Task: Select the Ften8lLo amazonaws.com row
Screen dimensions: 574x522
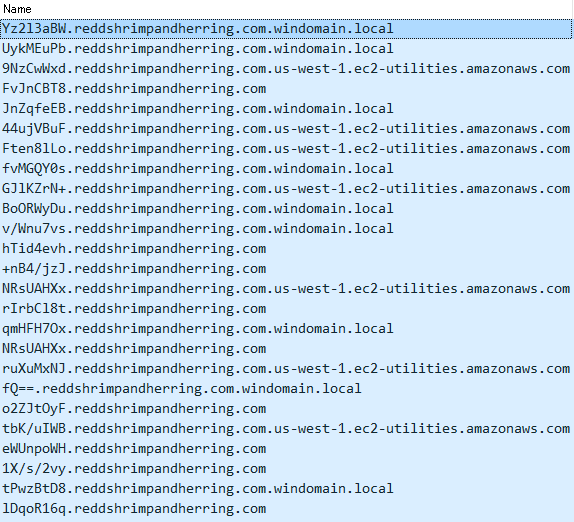Action: (286, 149)
